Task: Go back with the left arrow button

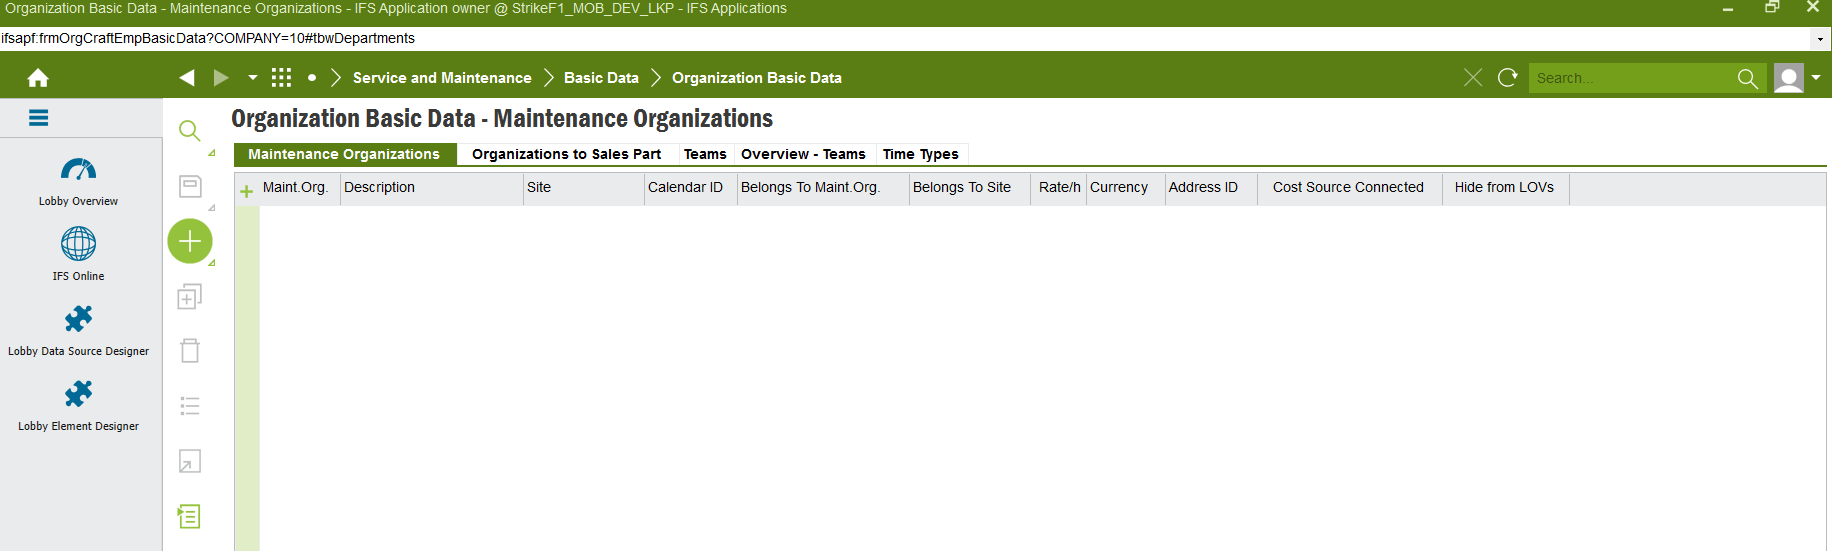Action: point(187,78)
